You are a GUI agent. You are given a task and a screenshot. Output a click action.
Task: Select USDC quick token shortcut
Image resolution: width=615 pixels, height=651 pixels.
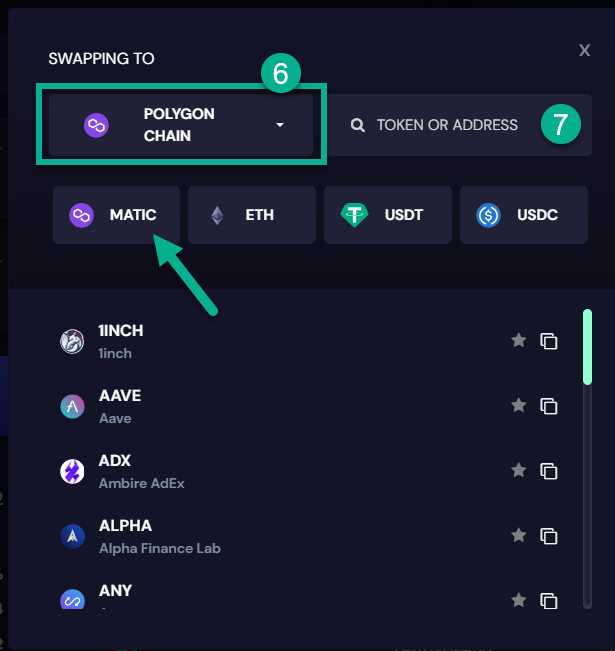tap(524, 215)
